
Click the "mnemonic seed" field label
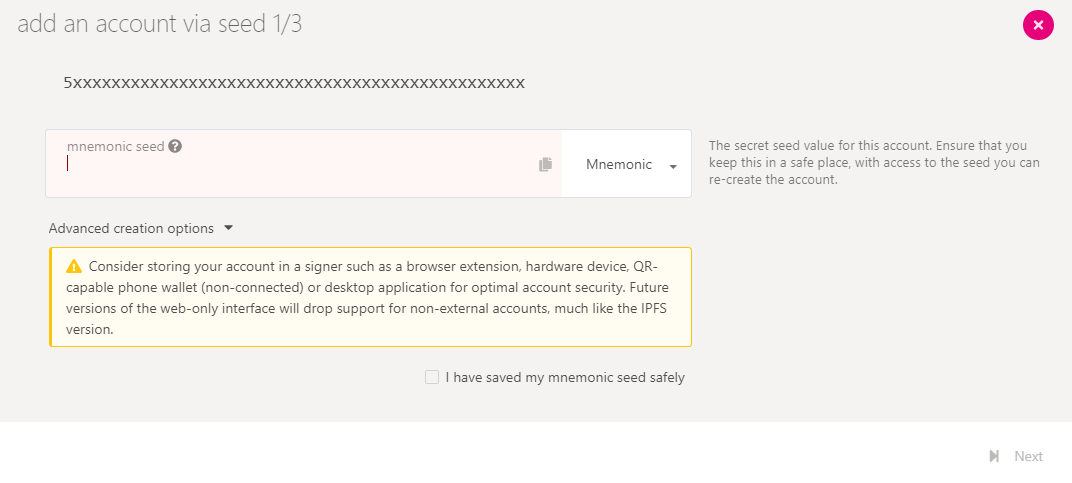coord(115,147)
